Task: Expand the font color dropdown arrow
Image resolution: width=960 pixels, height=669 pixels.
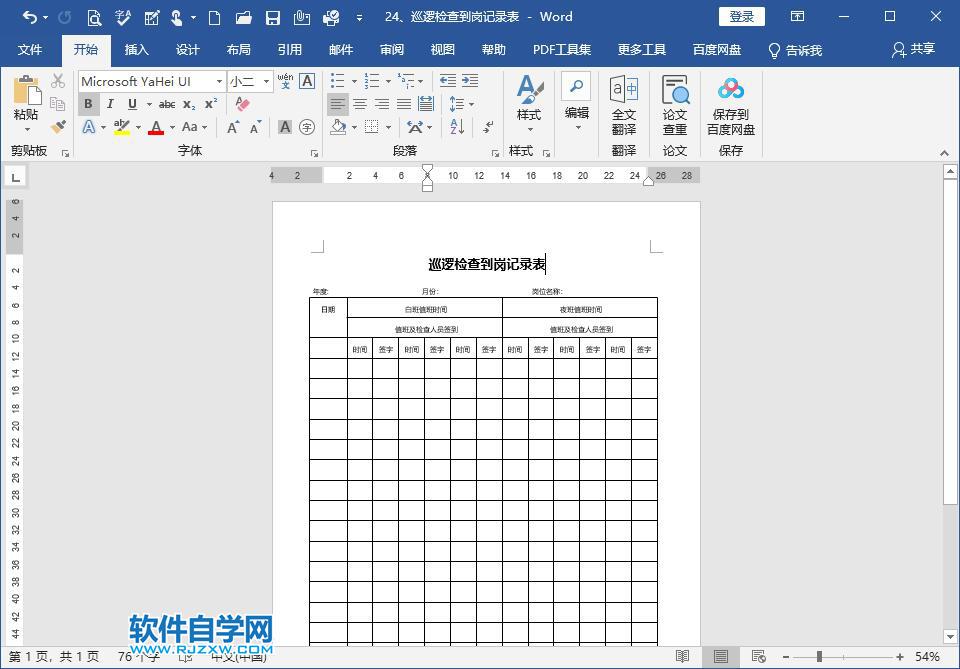Action: coord(170,127)
